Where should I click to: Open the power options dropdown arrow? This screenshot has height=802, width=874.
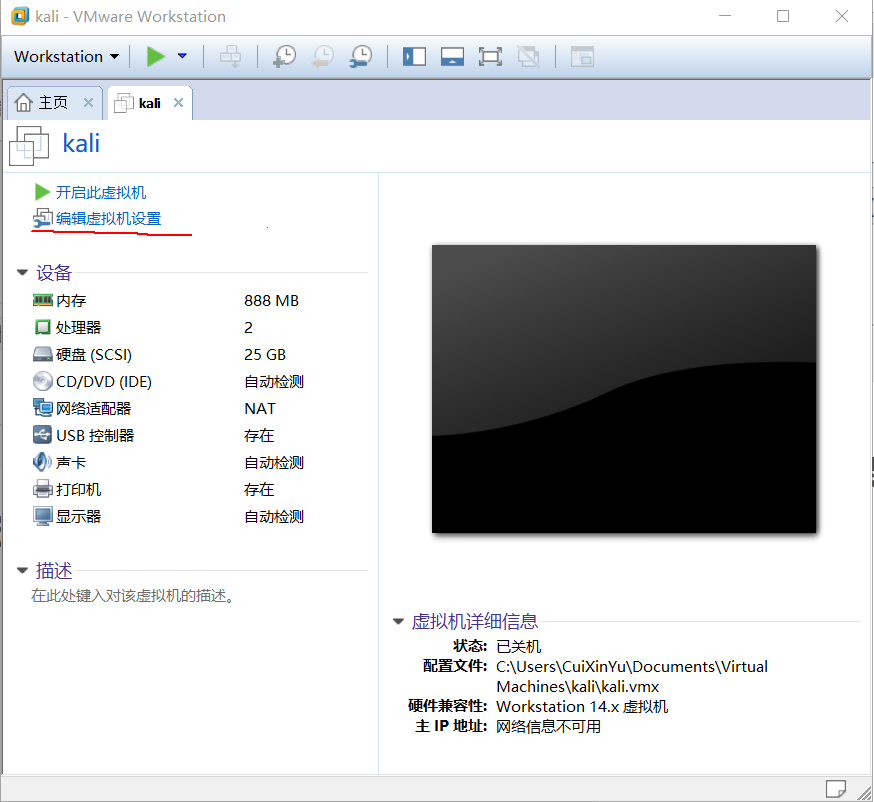coord(182,56)
